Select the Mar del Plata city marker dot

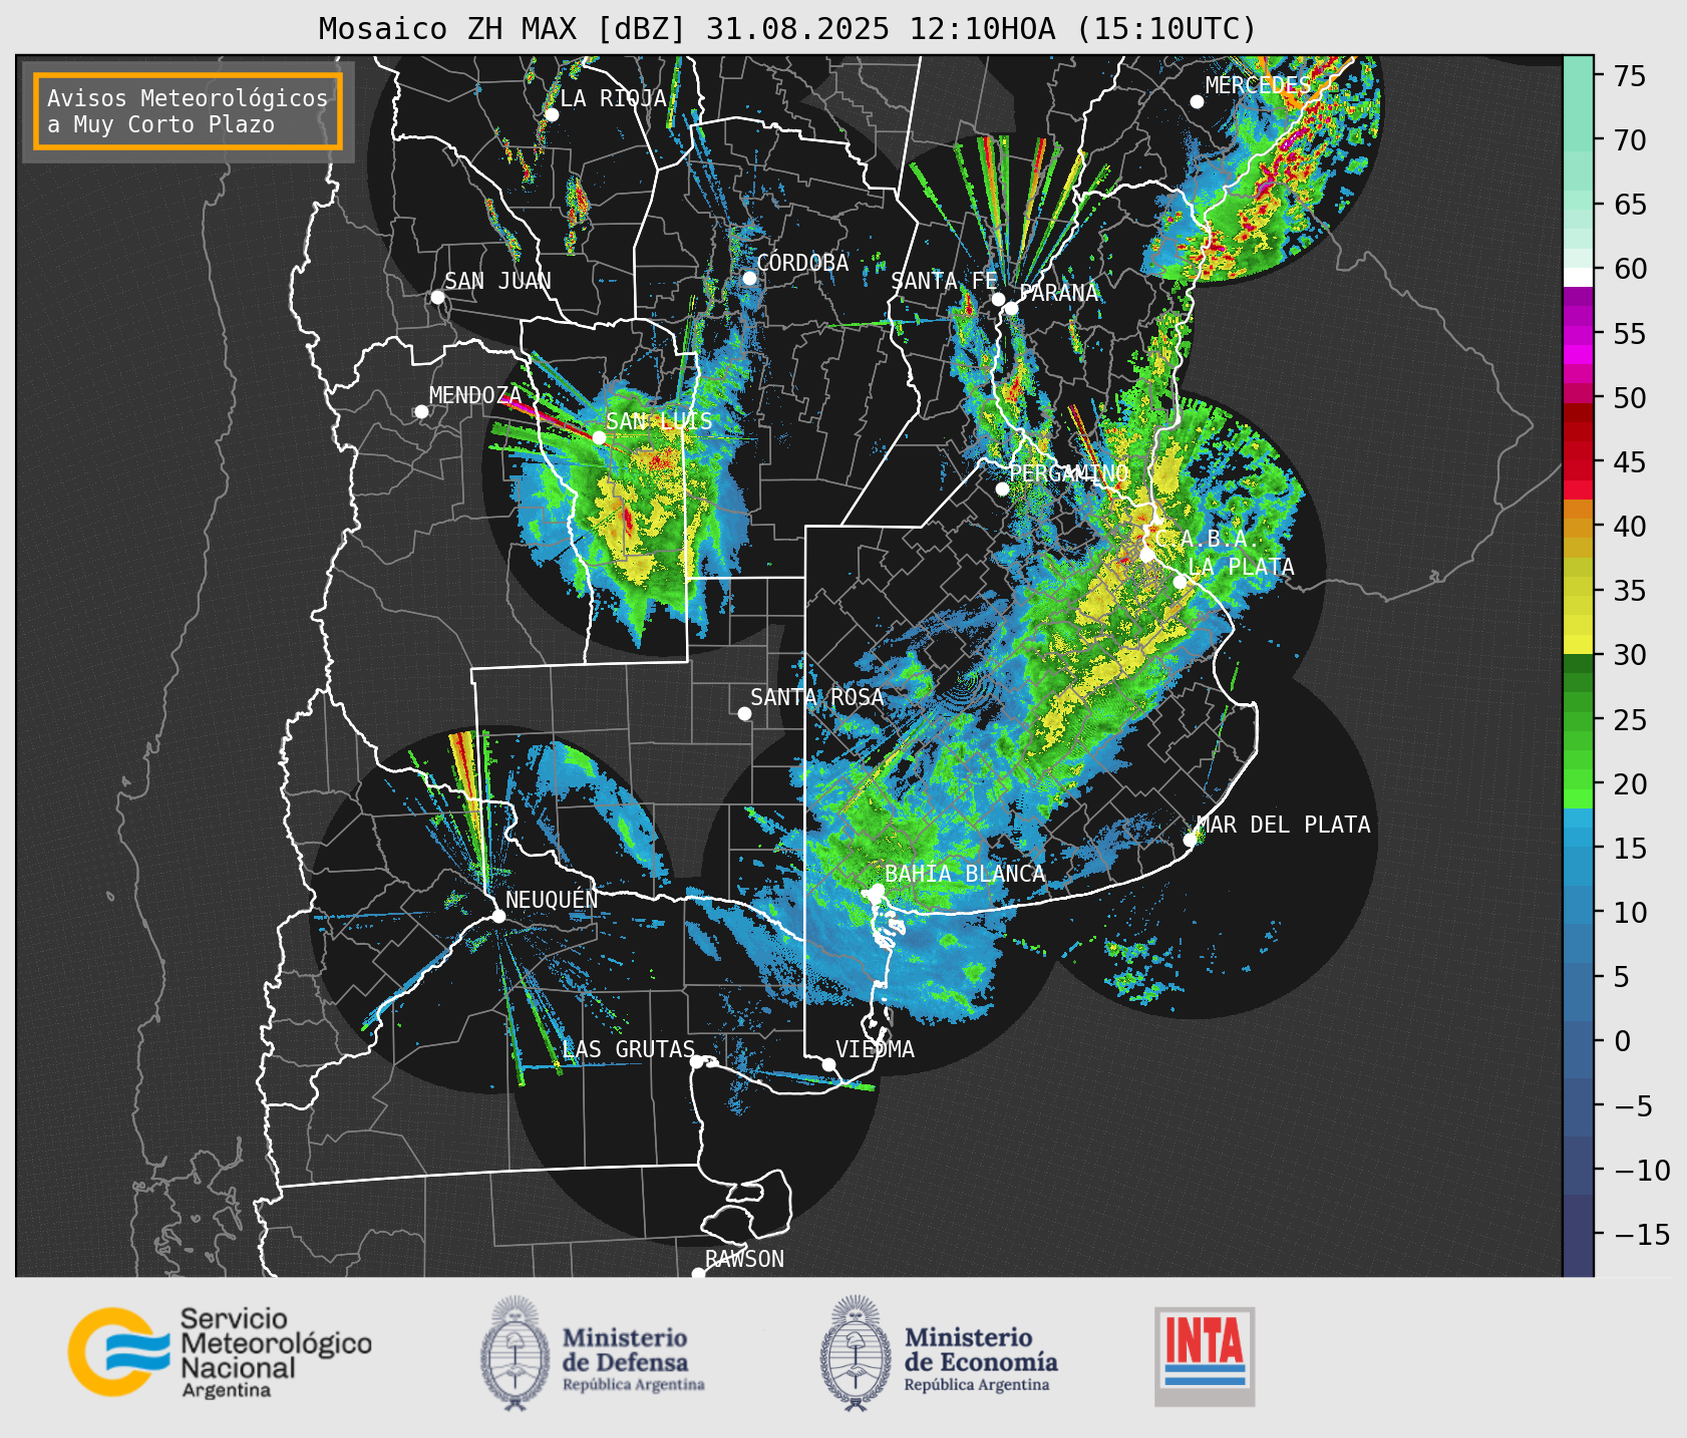point(1190,840)
